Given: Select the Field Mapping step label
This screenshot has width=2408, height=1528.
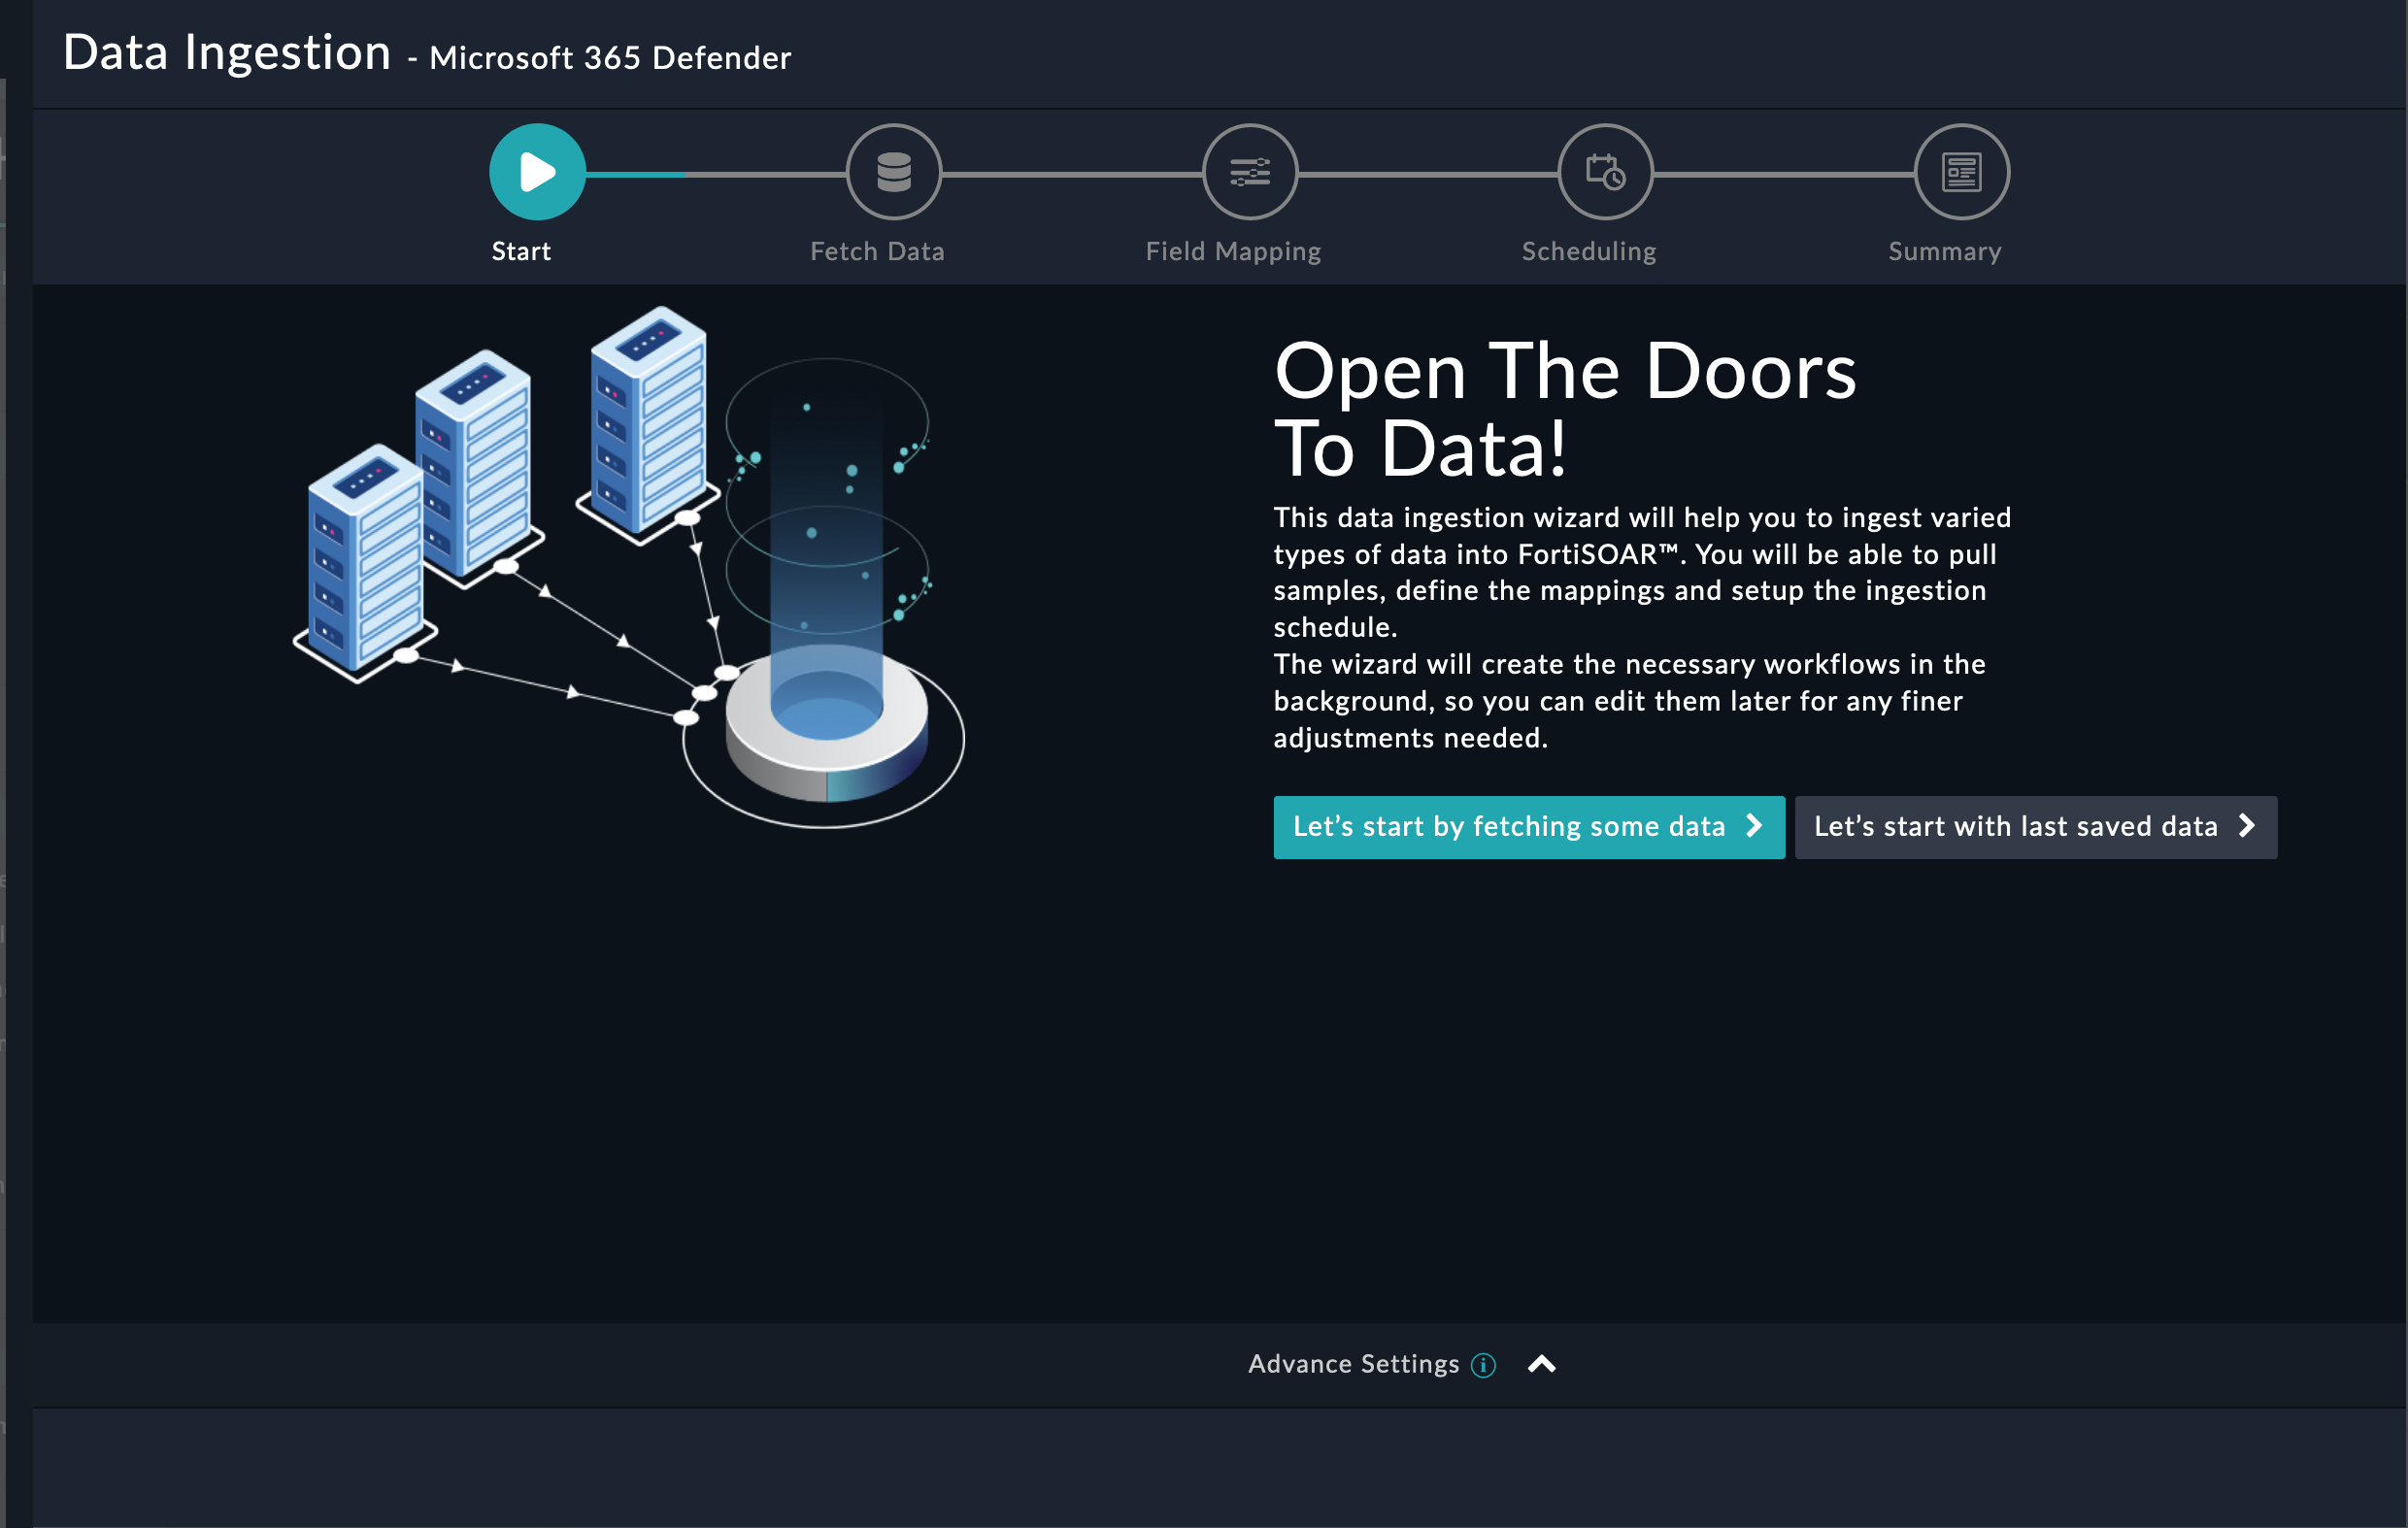Looking at the screenshot, I should pyautogui.click(x=1233, y=251).
